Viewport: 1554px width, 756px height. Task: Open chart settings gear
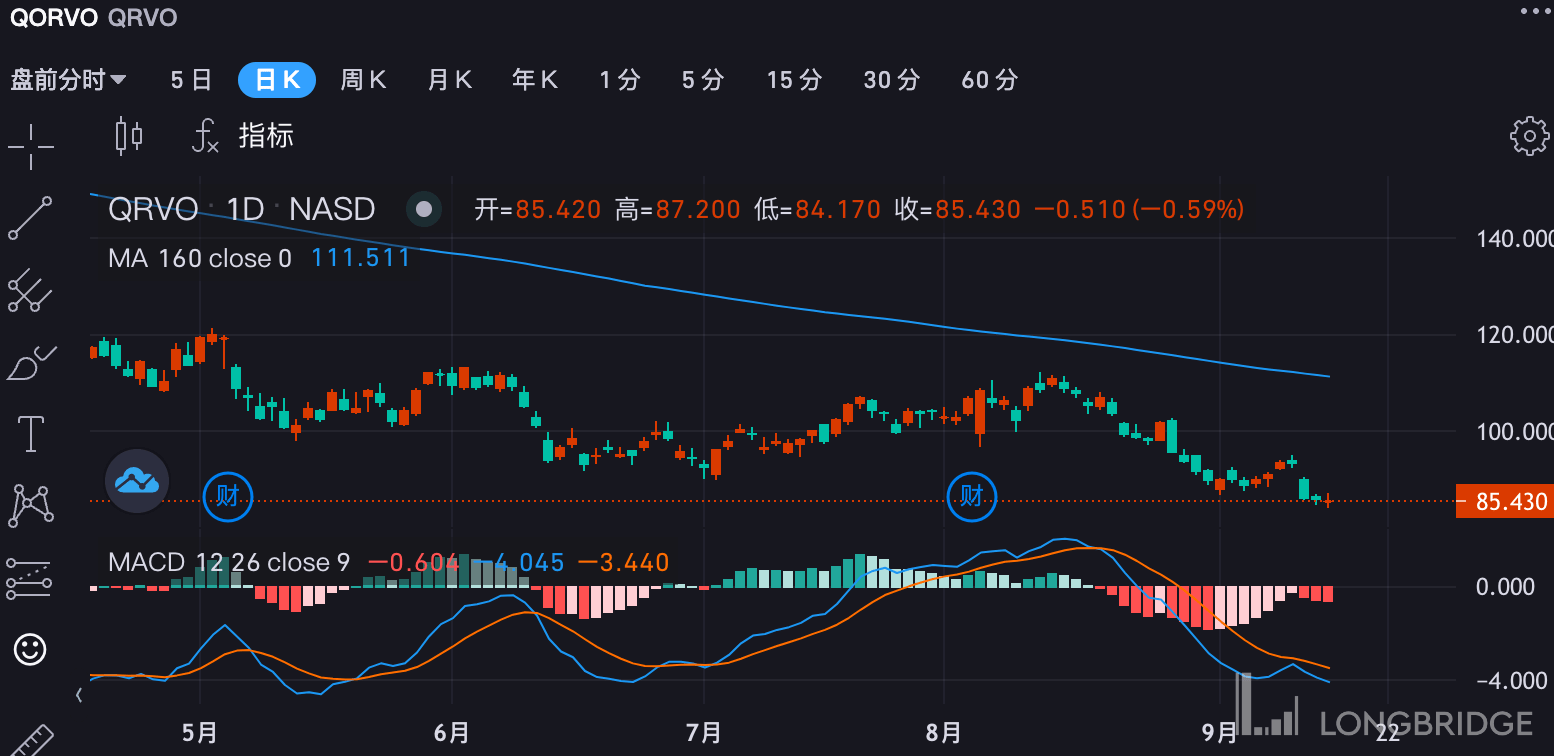[1529, 136]
